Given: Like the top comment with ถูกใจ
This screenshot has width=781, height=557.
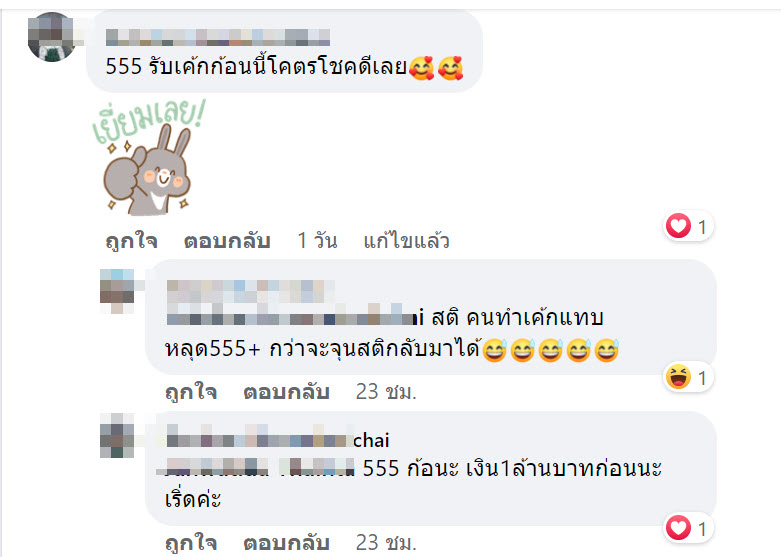Looking at the screenshot, I should point(131,241).
